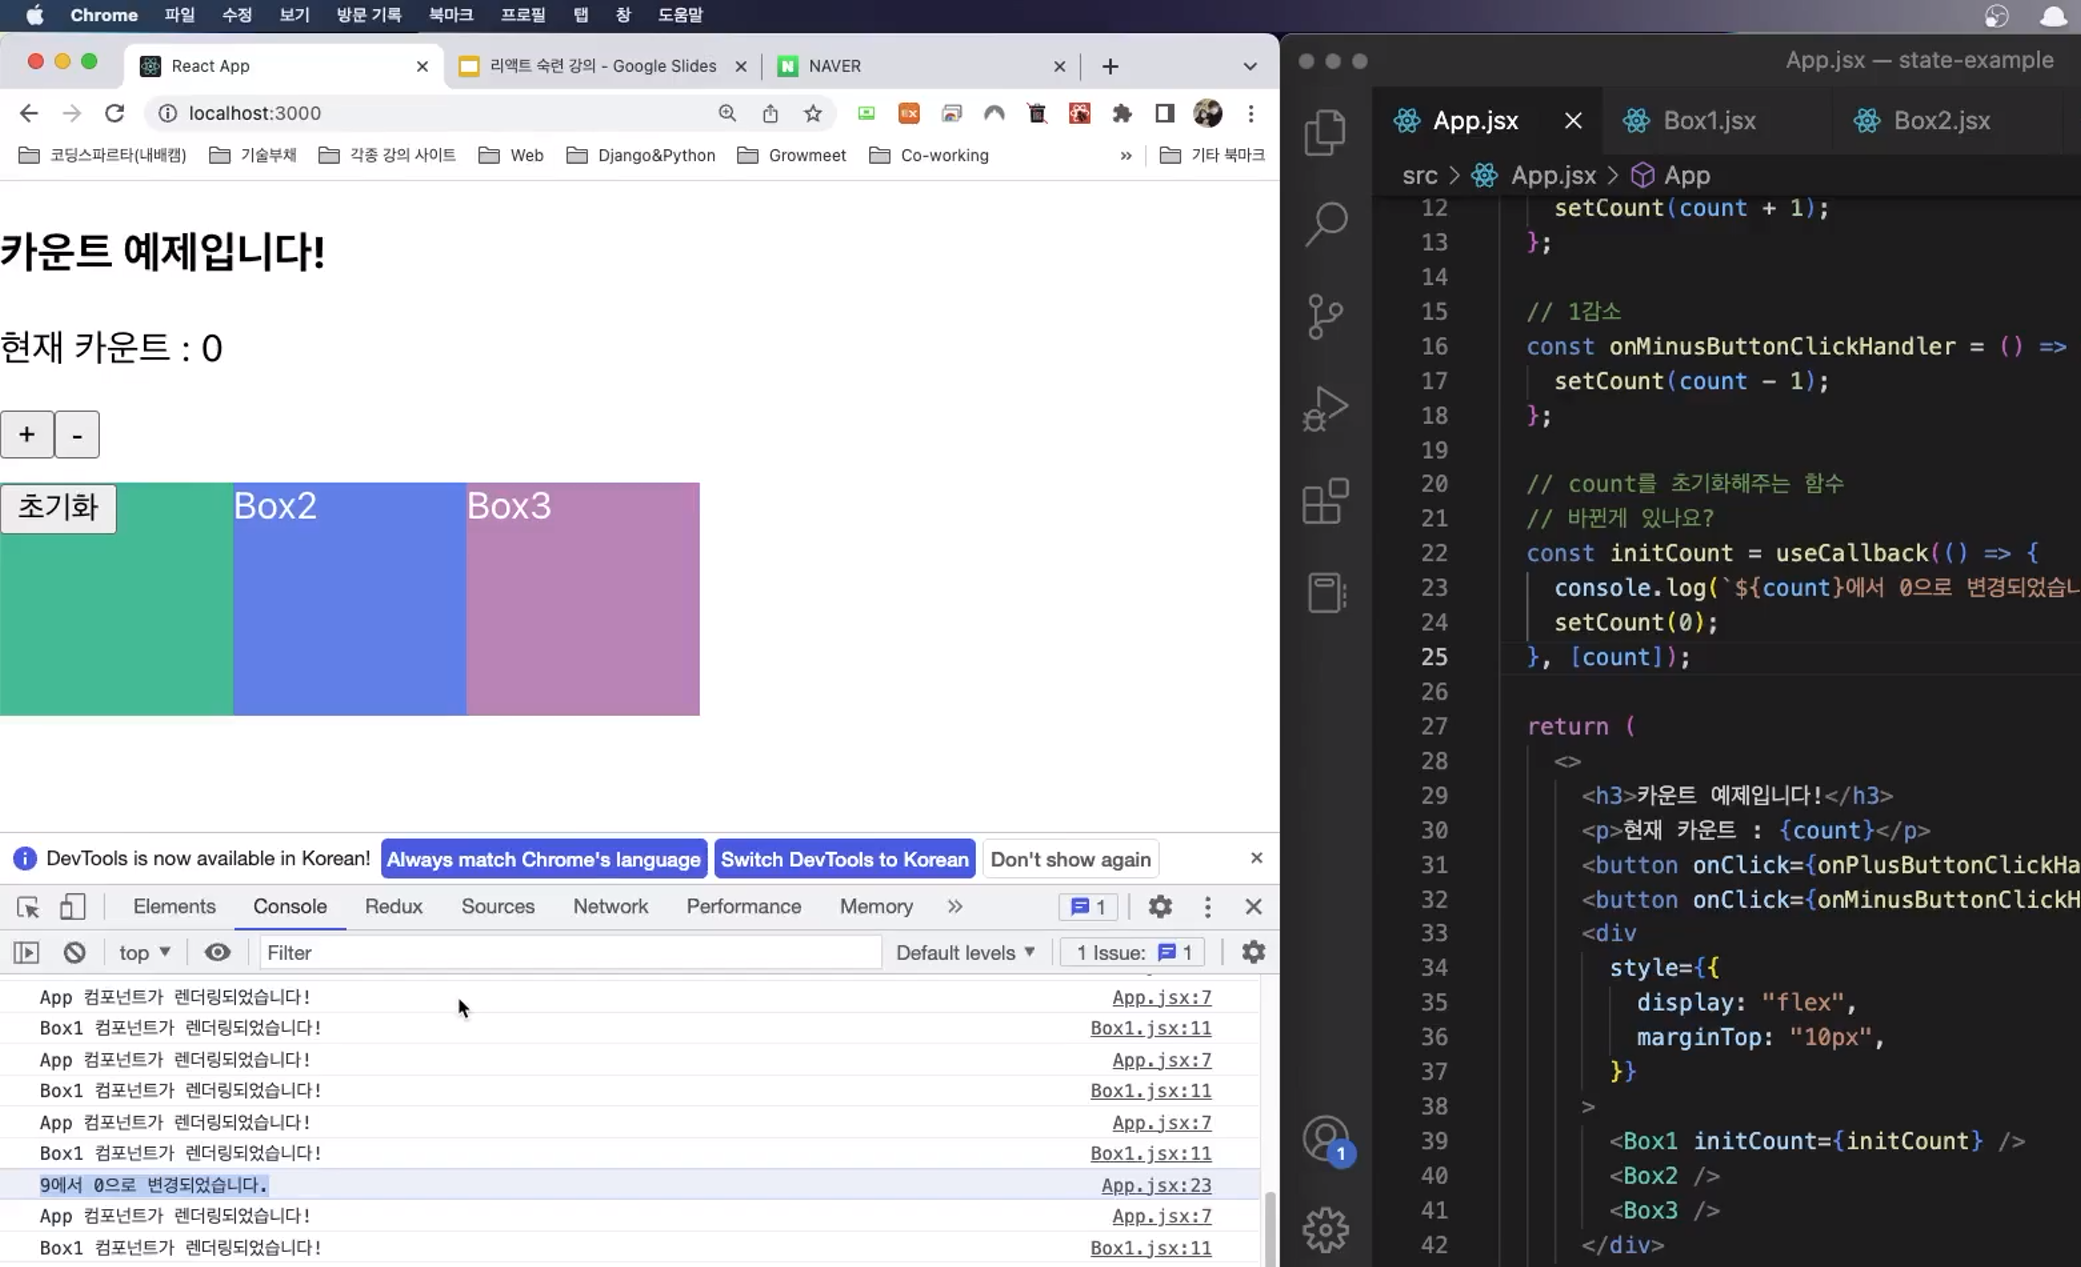Switch to the Network tab

click(610, 907)
